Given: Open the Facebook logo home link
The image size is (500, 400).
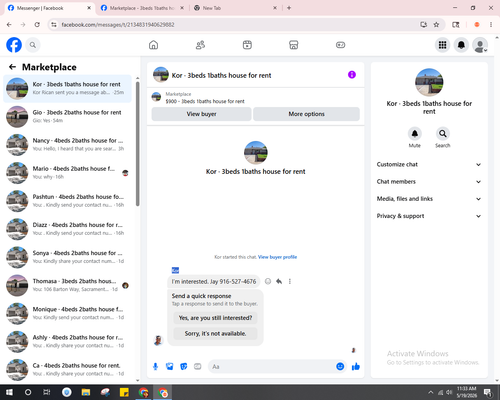Looking at the screenshot, I should click(14, 45).
